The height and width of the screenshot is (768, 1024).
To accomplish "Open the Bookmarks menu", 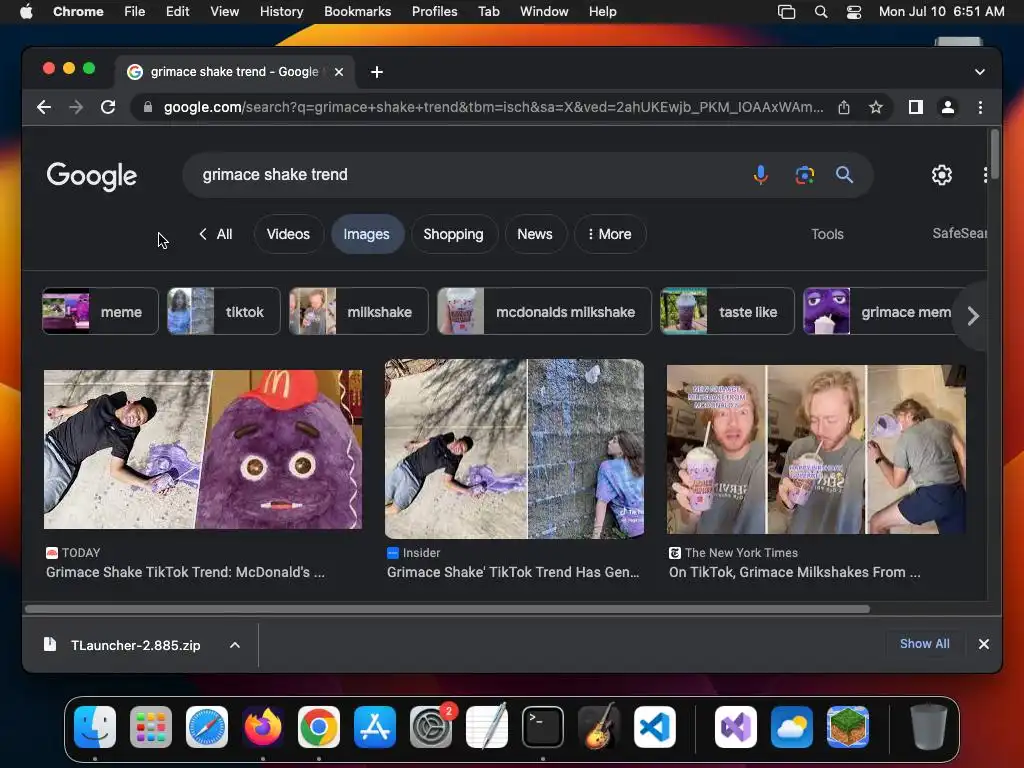I will tap(357, 12).
